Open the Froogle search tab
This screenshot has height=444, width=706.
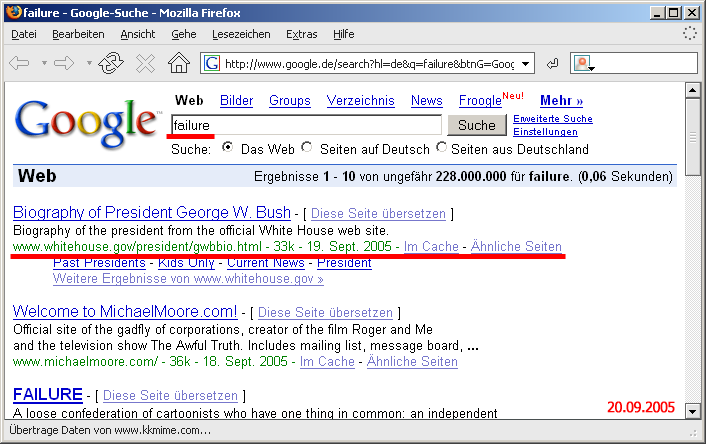click(x=480, y=100)
